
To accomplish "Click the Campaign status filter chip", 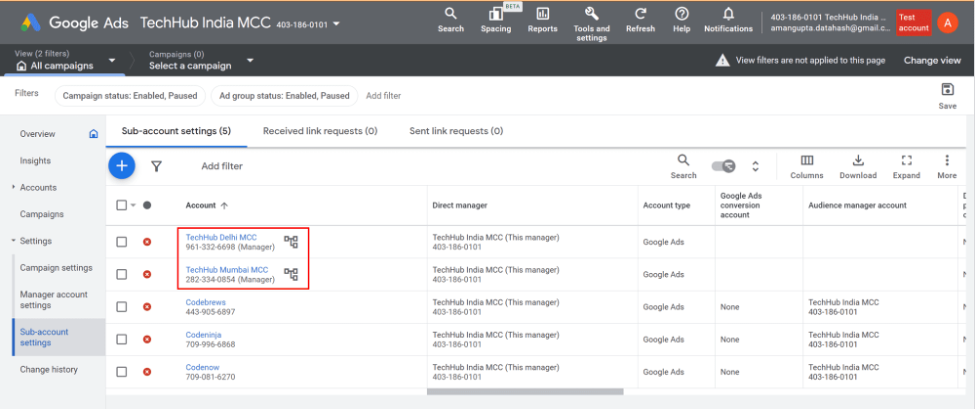I will (x=130, y=96).
